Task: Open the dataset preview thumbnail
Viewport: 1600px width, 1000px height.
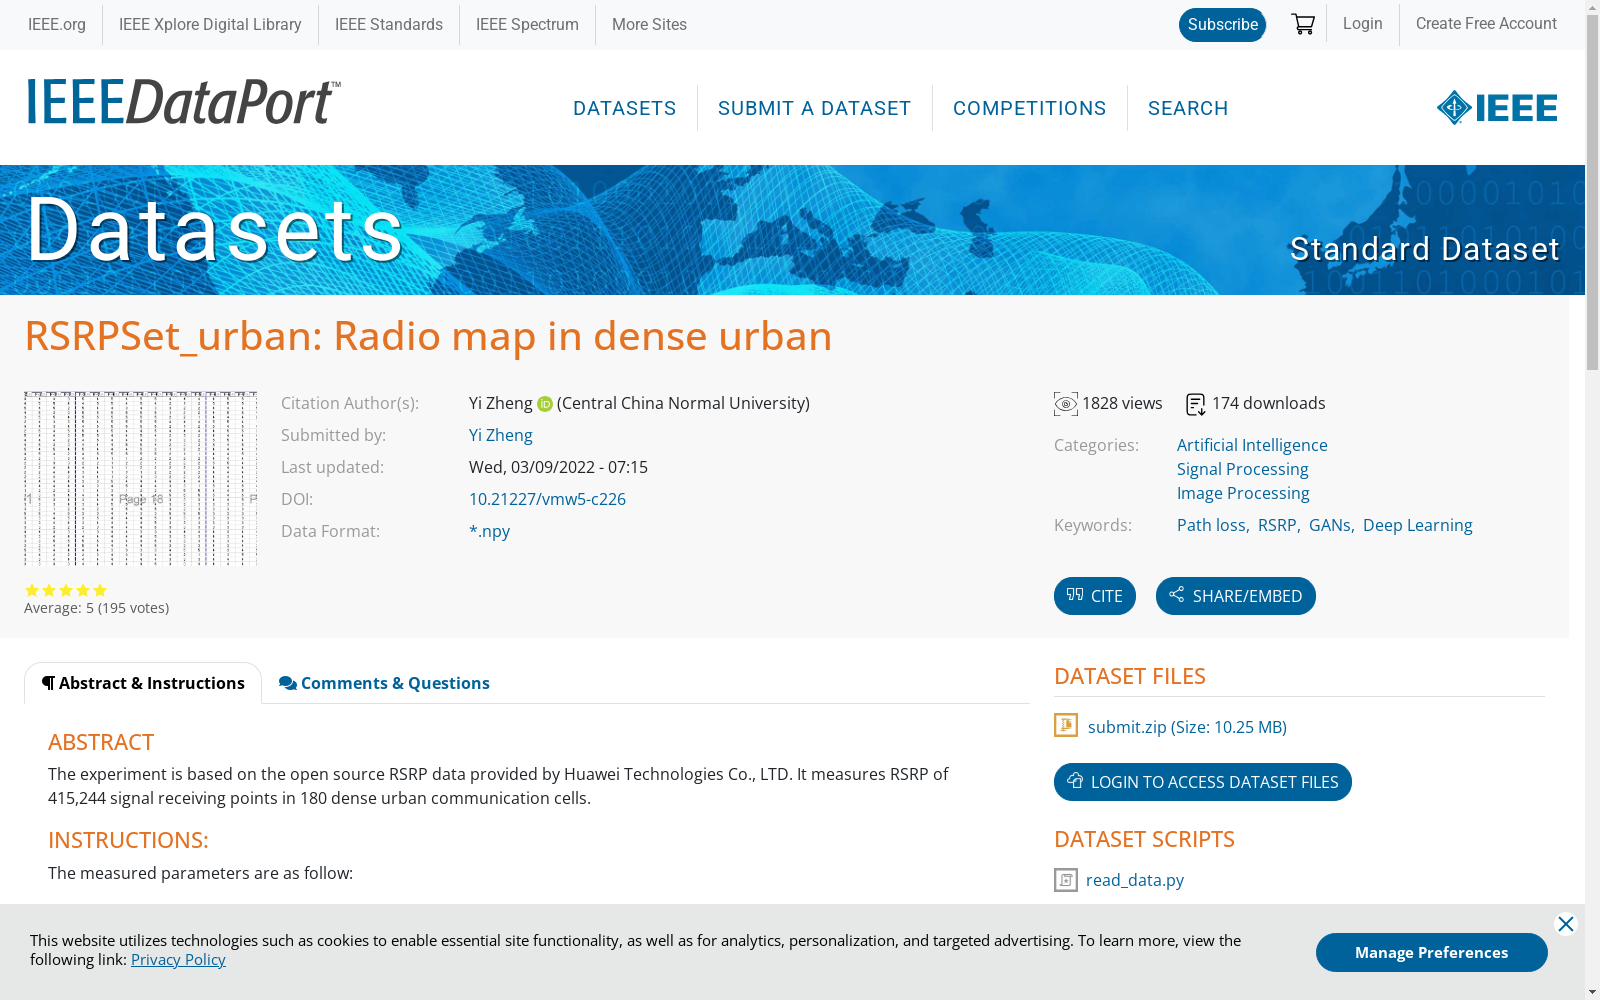Action: coord(141,478)
